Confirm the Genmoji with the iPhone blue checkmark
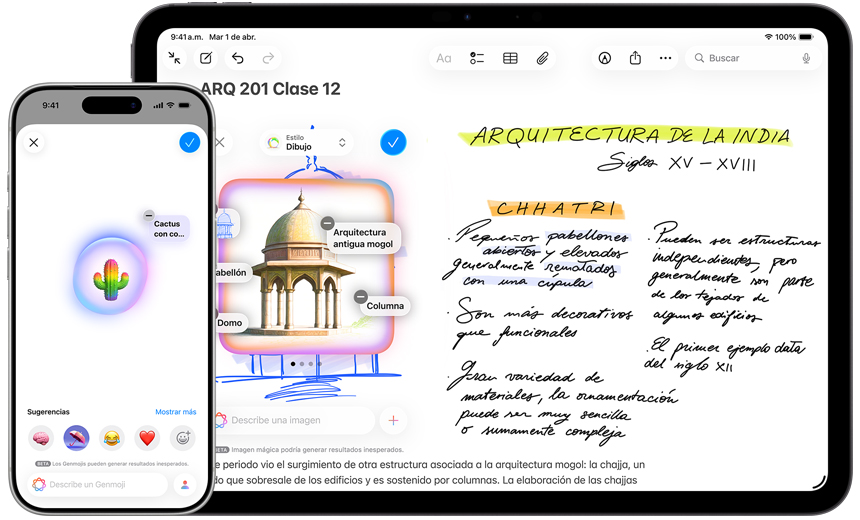This screenshot has width=860, height=520. coord(189,142)
